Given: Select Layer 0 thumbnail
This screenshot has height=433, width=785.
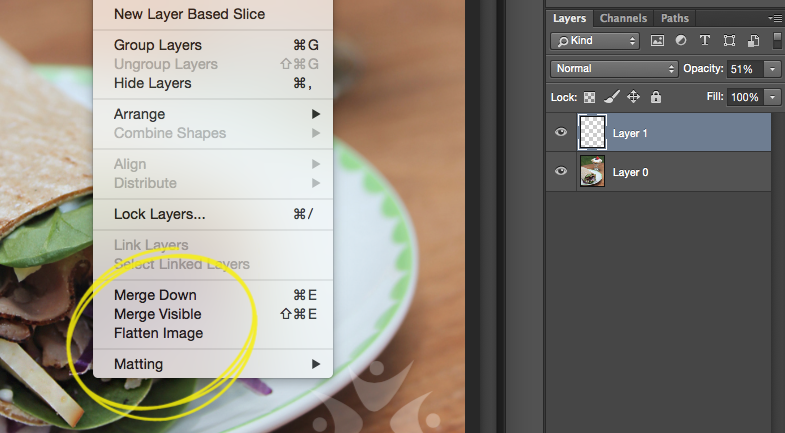Looking at the screenshot, I should tap(592, 171).
